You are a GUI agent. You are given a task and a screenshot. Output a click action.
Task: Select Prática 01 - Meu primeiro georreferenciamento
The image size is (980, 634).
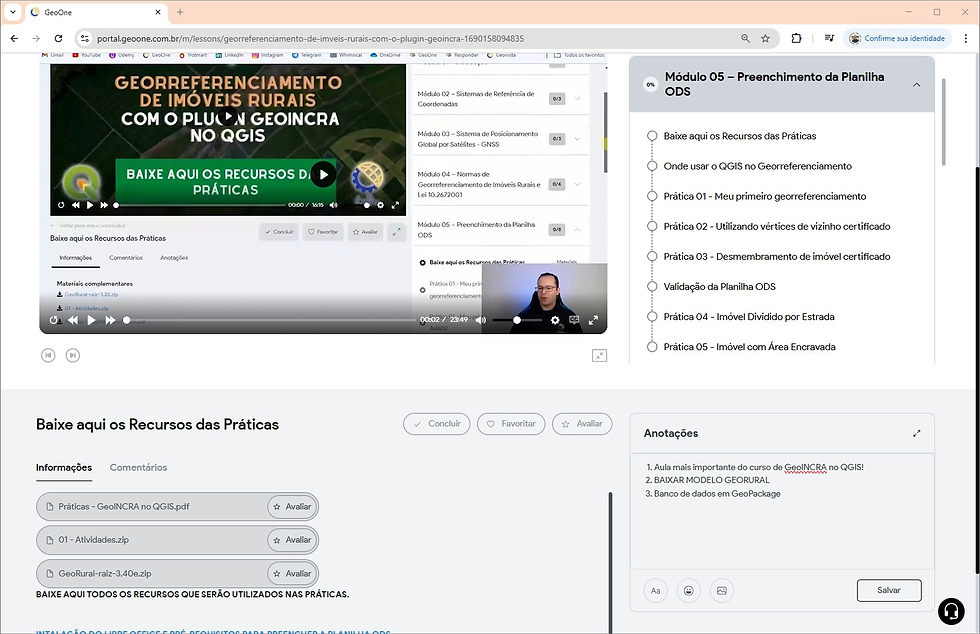764,196
